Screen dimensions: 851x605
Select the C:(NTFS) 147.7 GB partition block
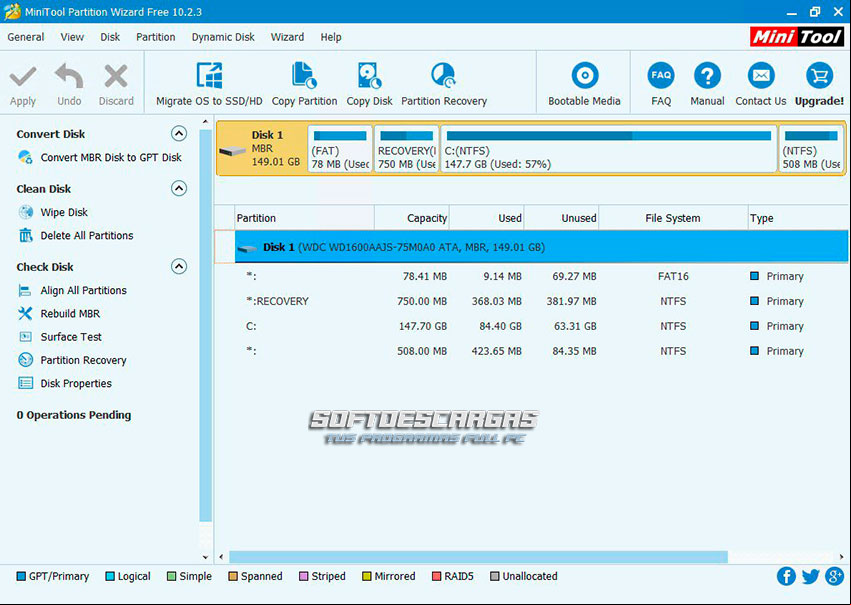tap(608, 149)
